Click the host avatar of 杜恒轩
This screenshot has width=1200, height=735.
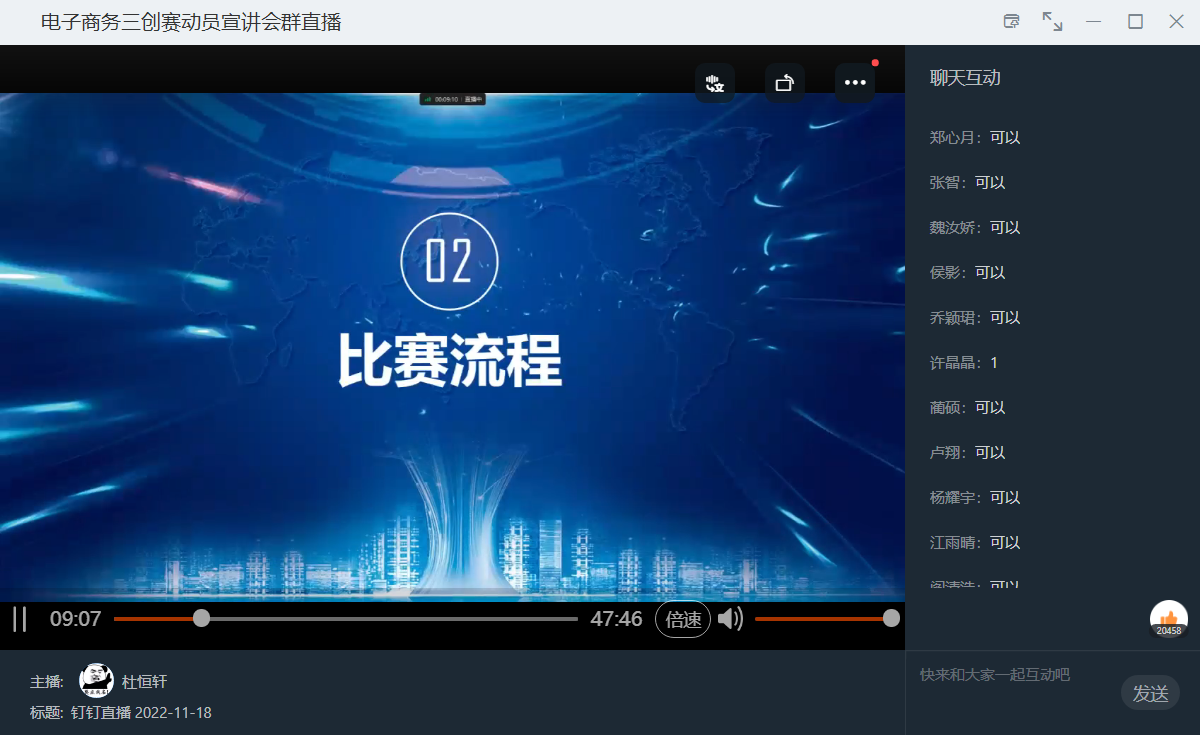(96, 681)
